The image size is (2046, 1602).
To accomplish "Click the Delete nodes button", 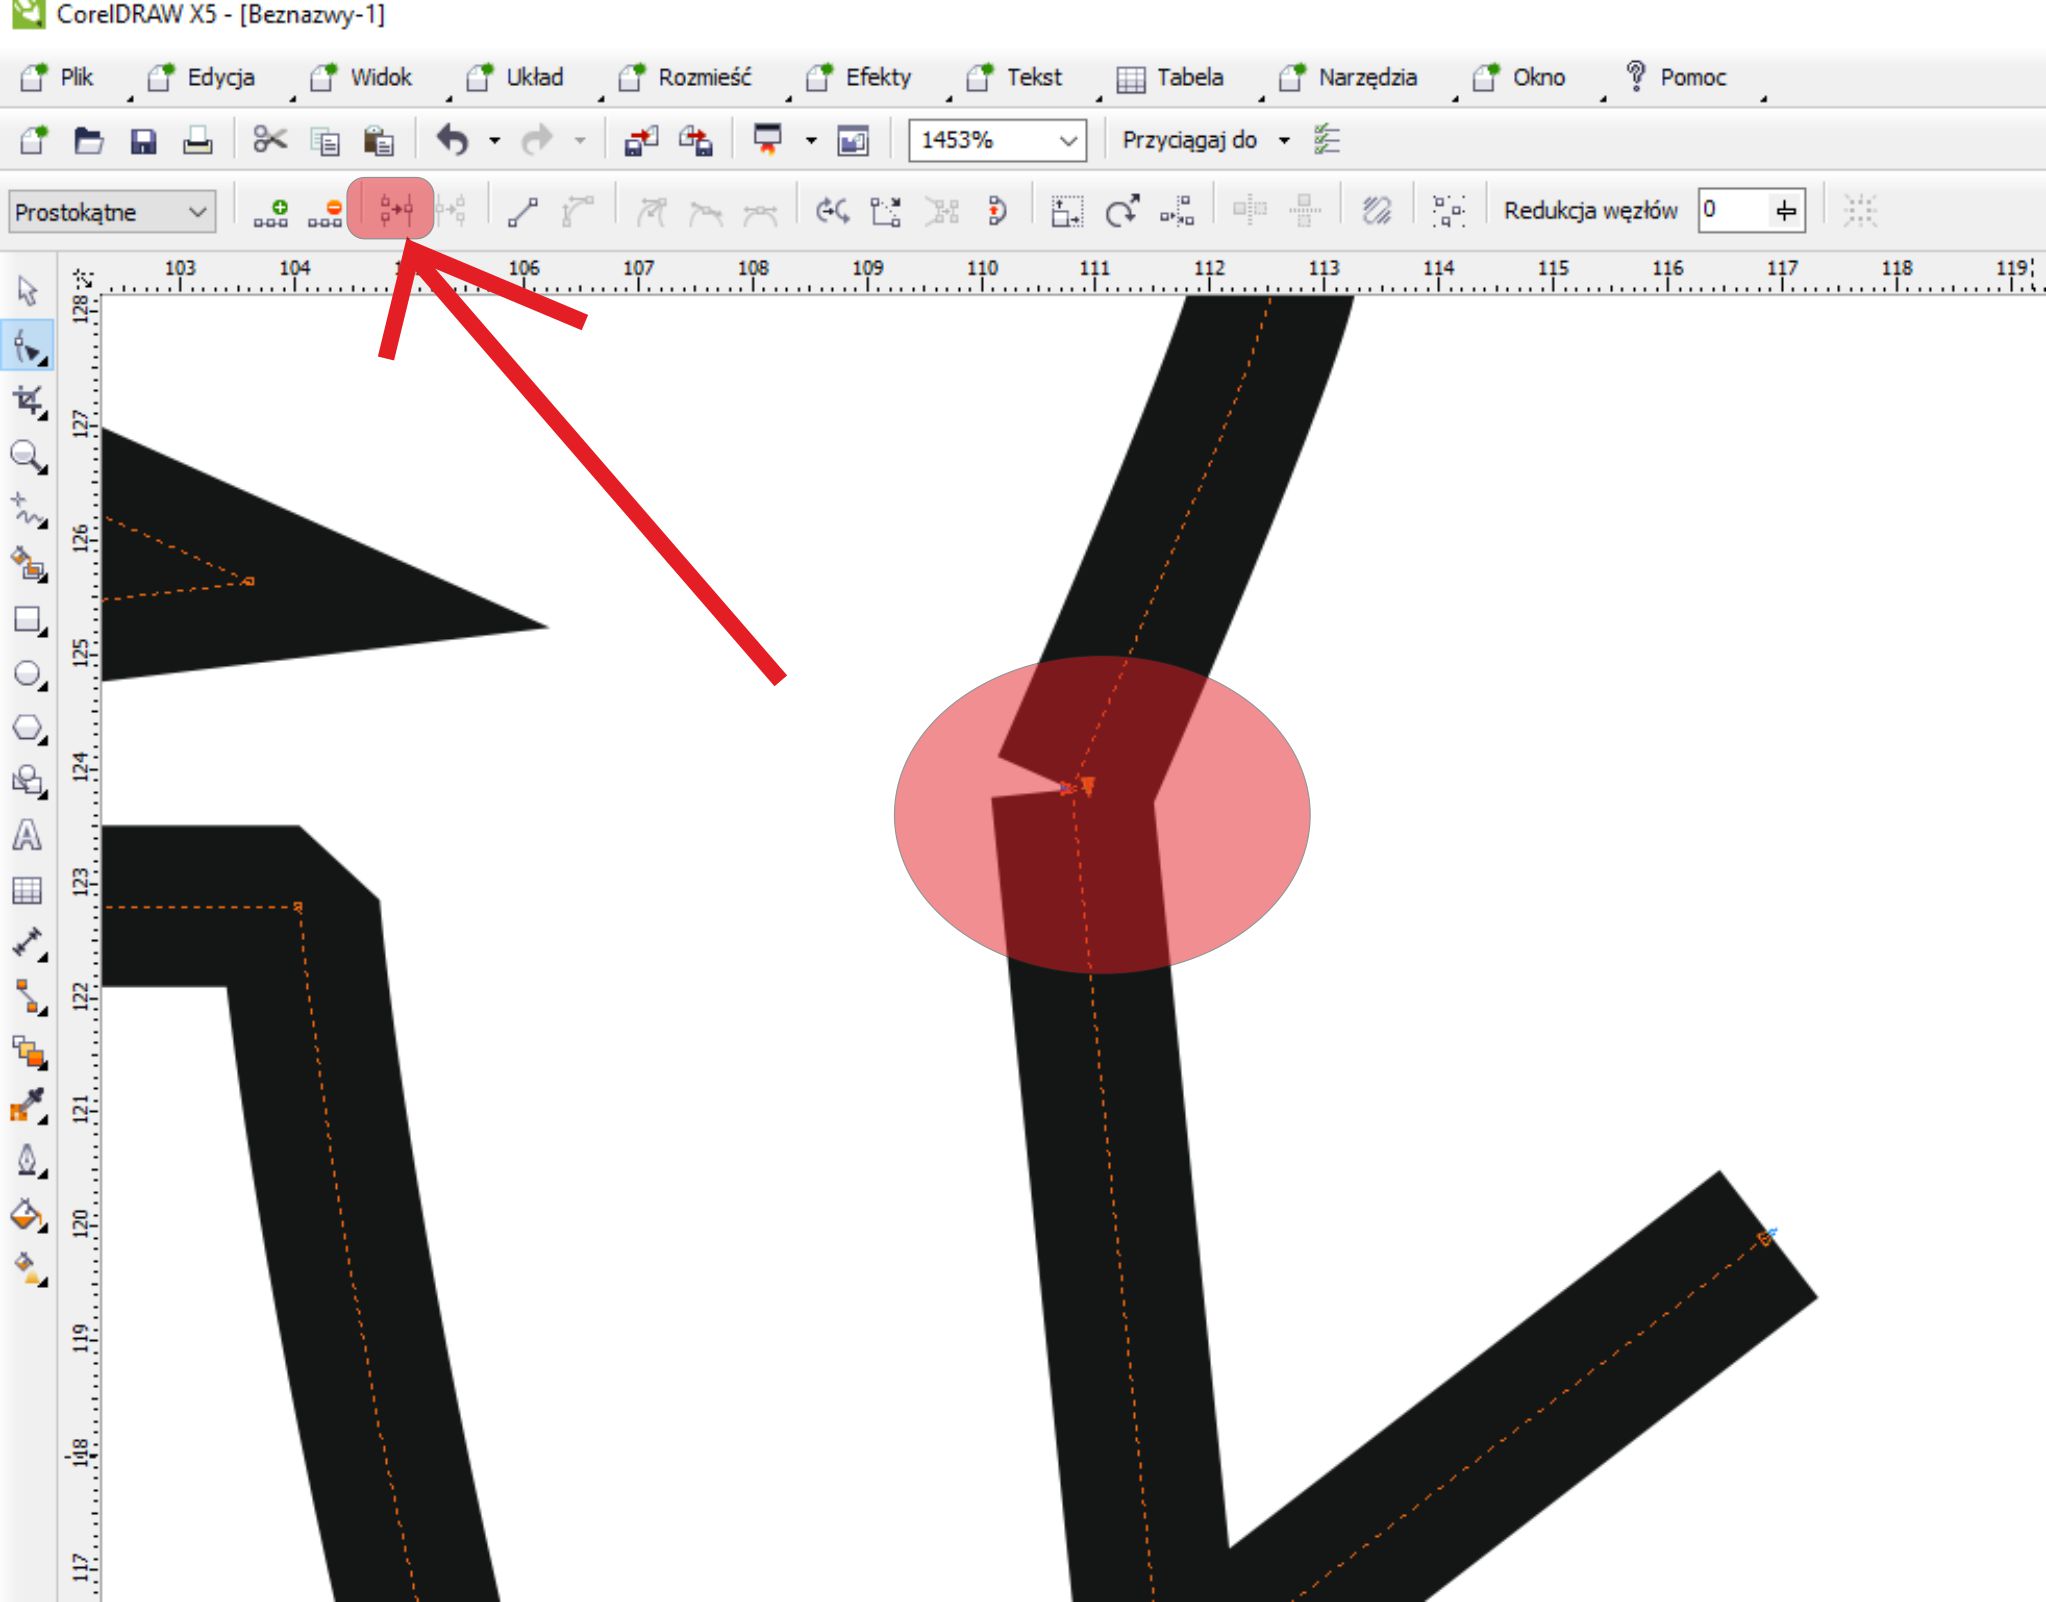I will pos(325,211).
